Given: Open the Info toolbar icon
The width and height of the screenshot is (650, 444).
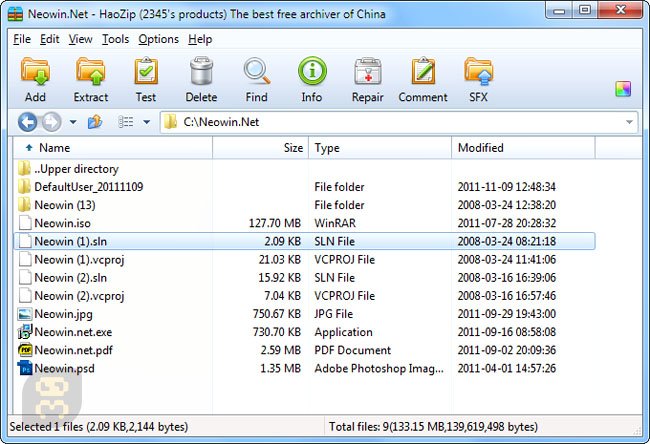Looking at the screenshot, I should pyautogui.click(x=312, y=71).
